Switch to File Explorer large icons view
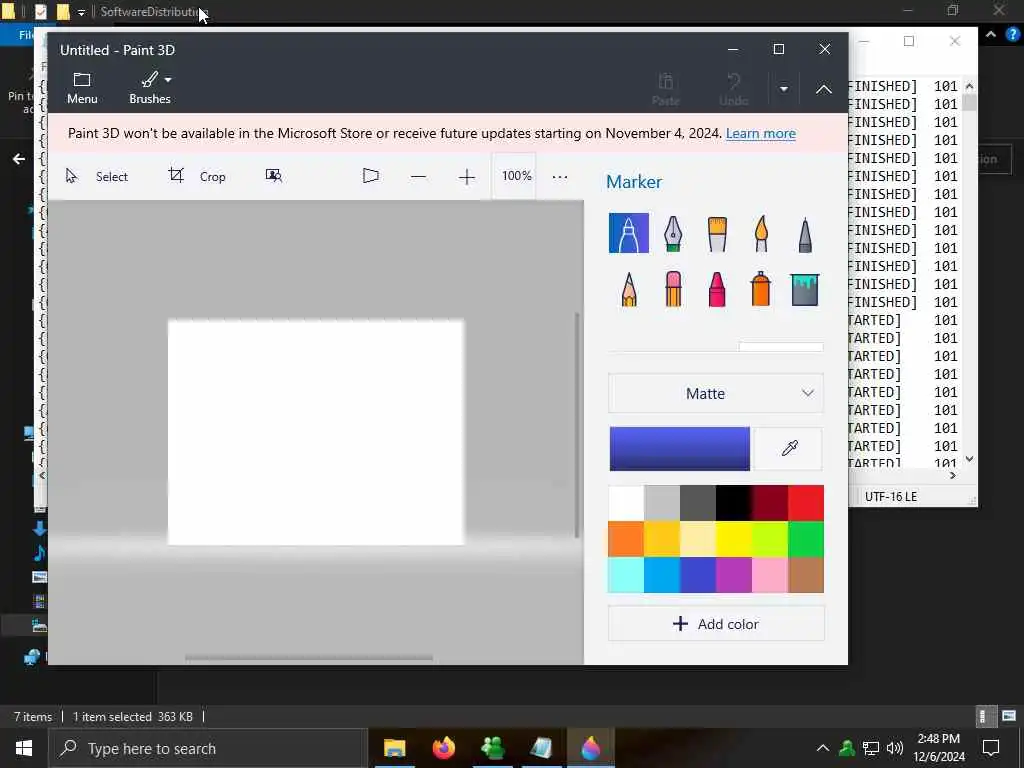 tap(1009, 716)
